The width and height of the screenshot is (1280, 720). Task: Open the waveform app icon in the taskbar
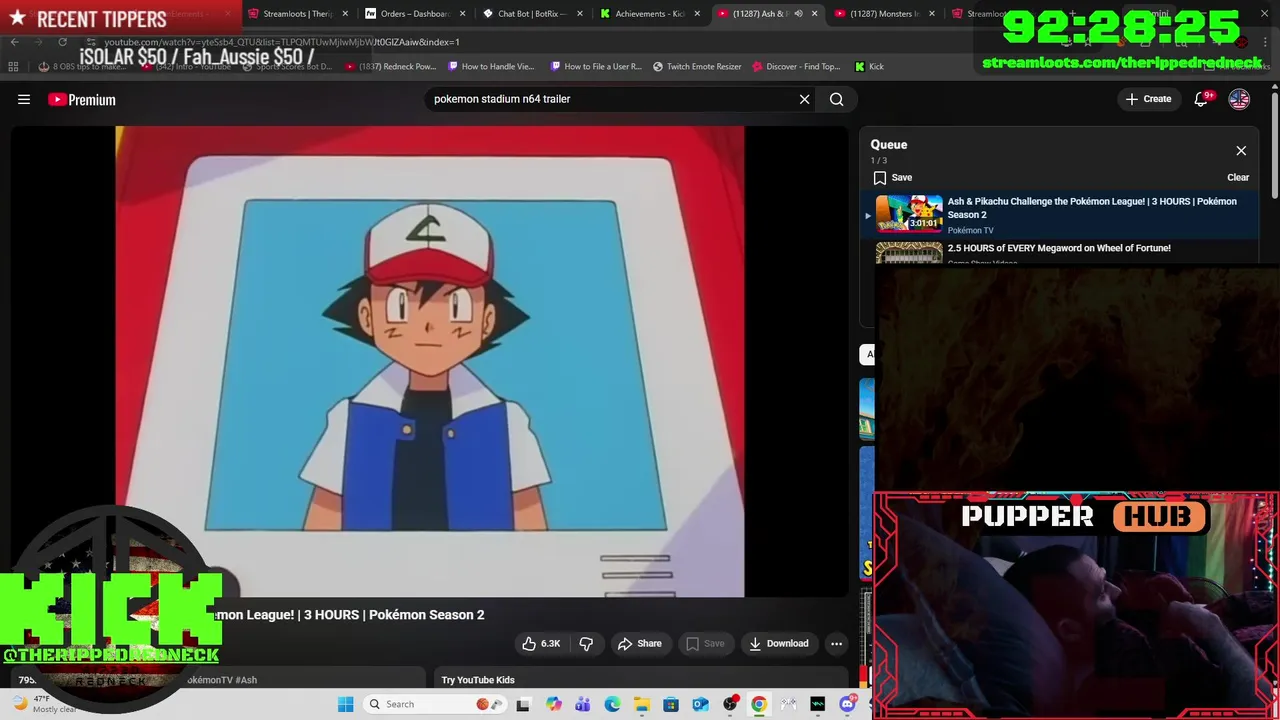click(x=818, y=704)
